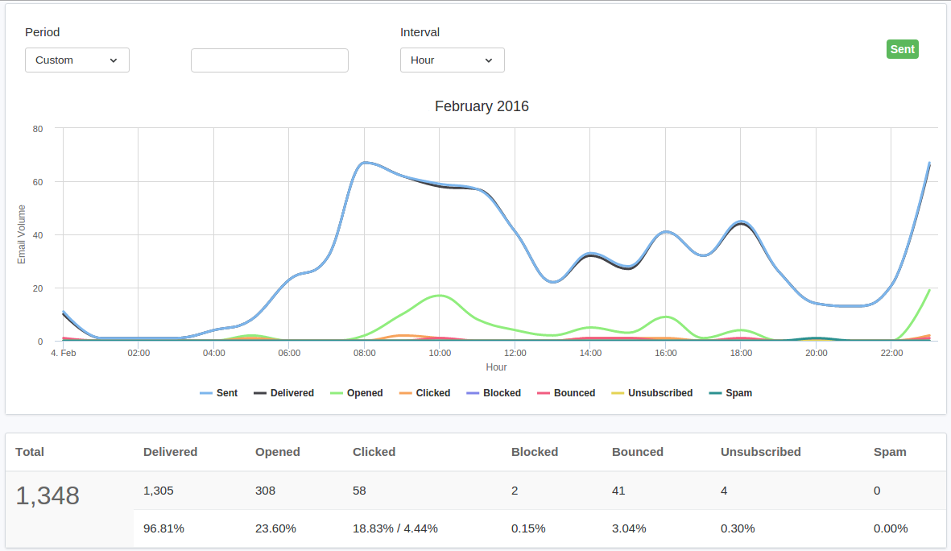Click the February 2016 chart title

pyautogui.click(x=482, y=106)
